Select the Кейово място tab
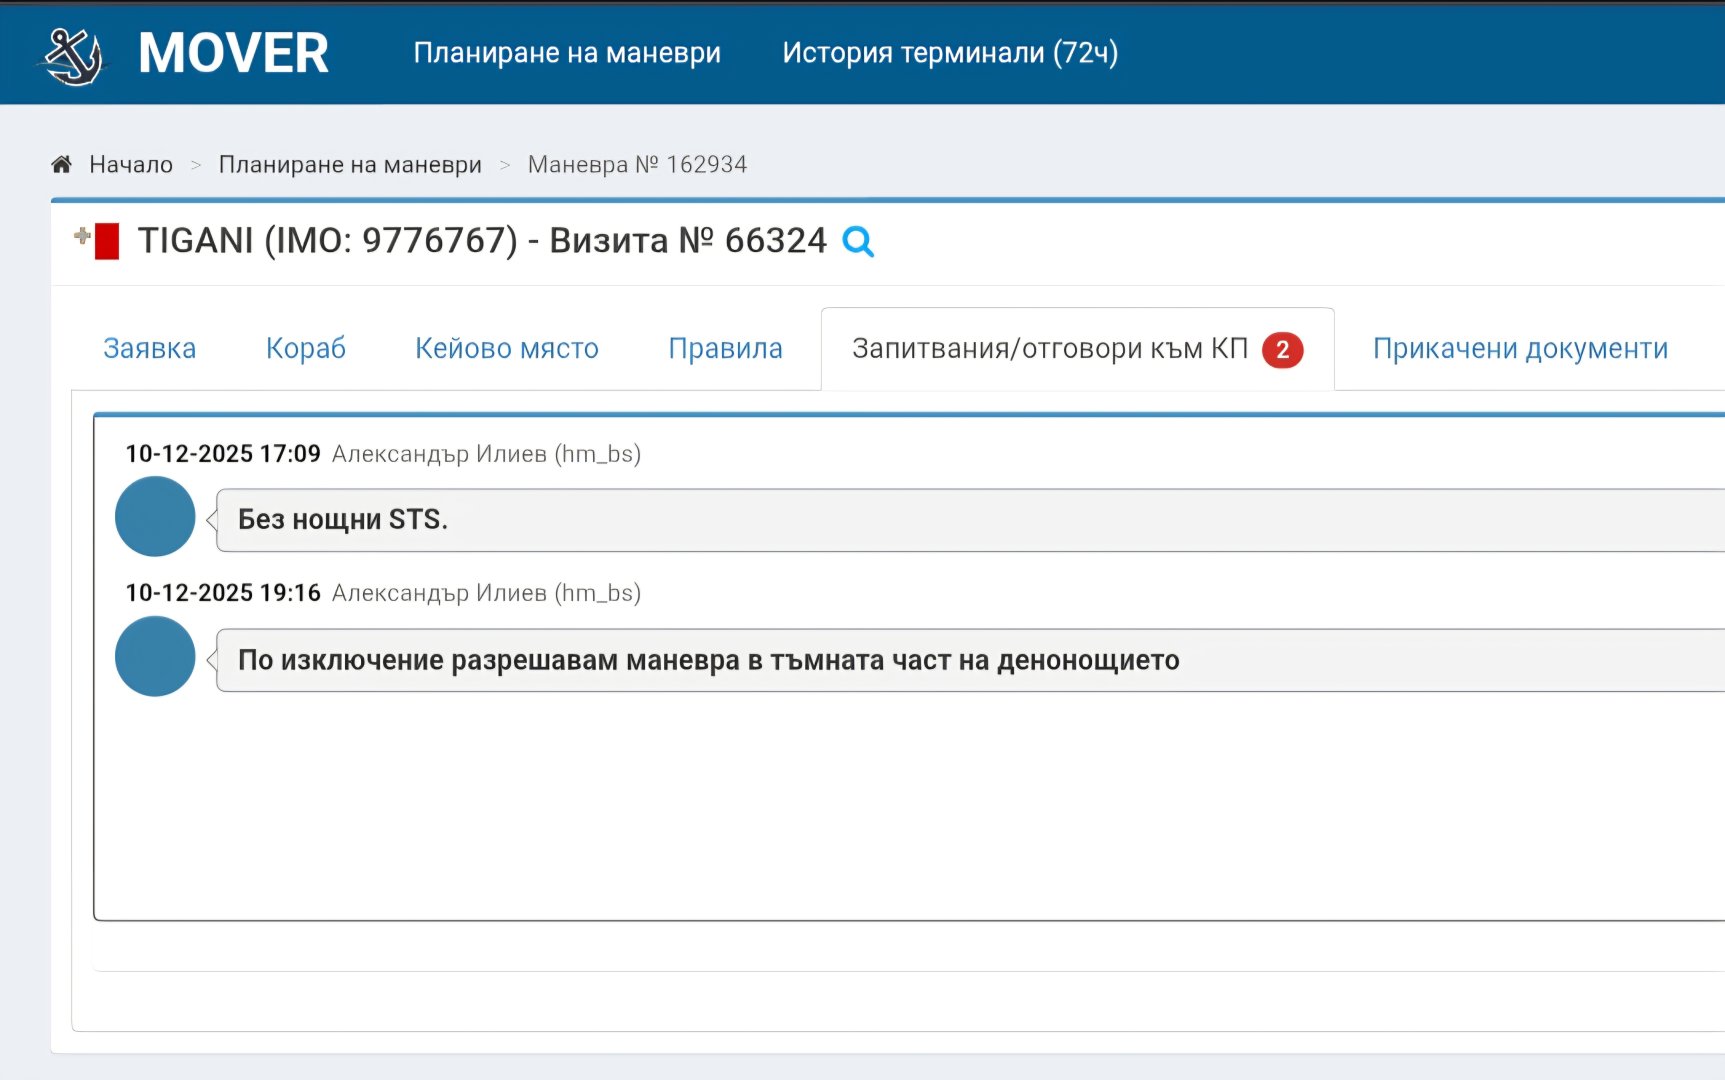The width and height of the screenshot is (1725, 1080). (506, 348)
